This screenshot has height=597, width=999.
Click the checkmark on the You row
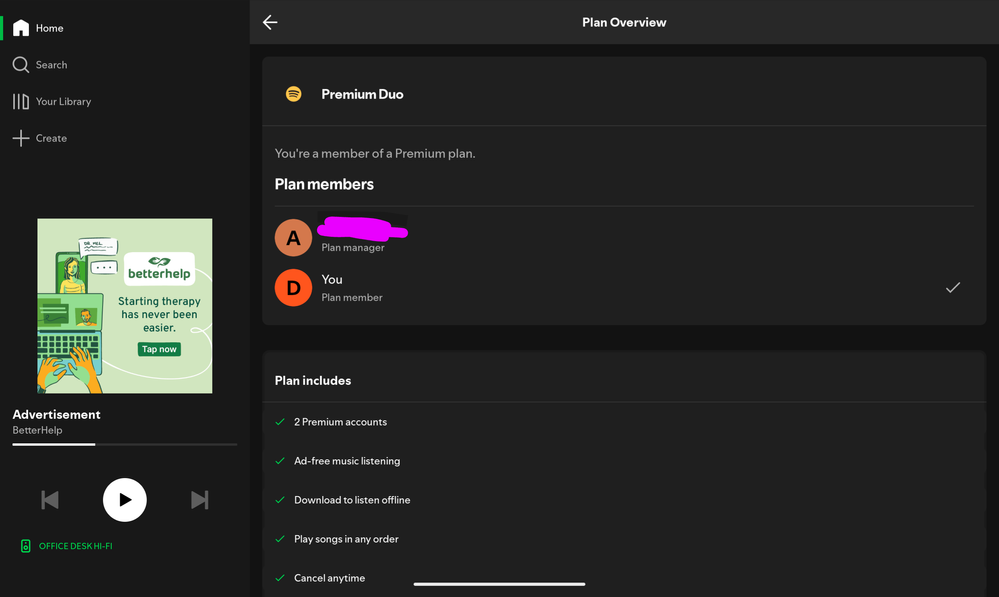coord(953,287)
